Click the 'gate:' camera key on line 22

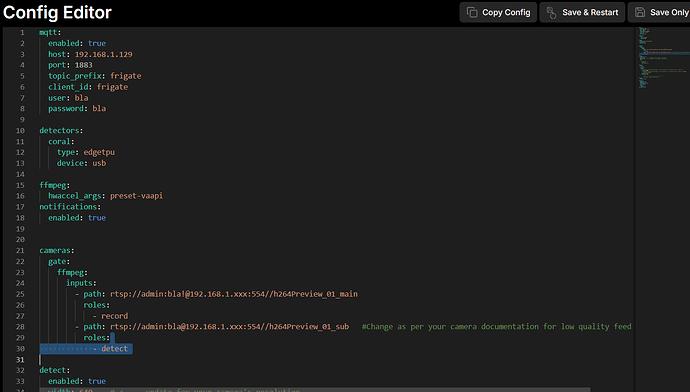point(59,261)
